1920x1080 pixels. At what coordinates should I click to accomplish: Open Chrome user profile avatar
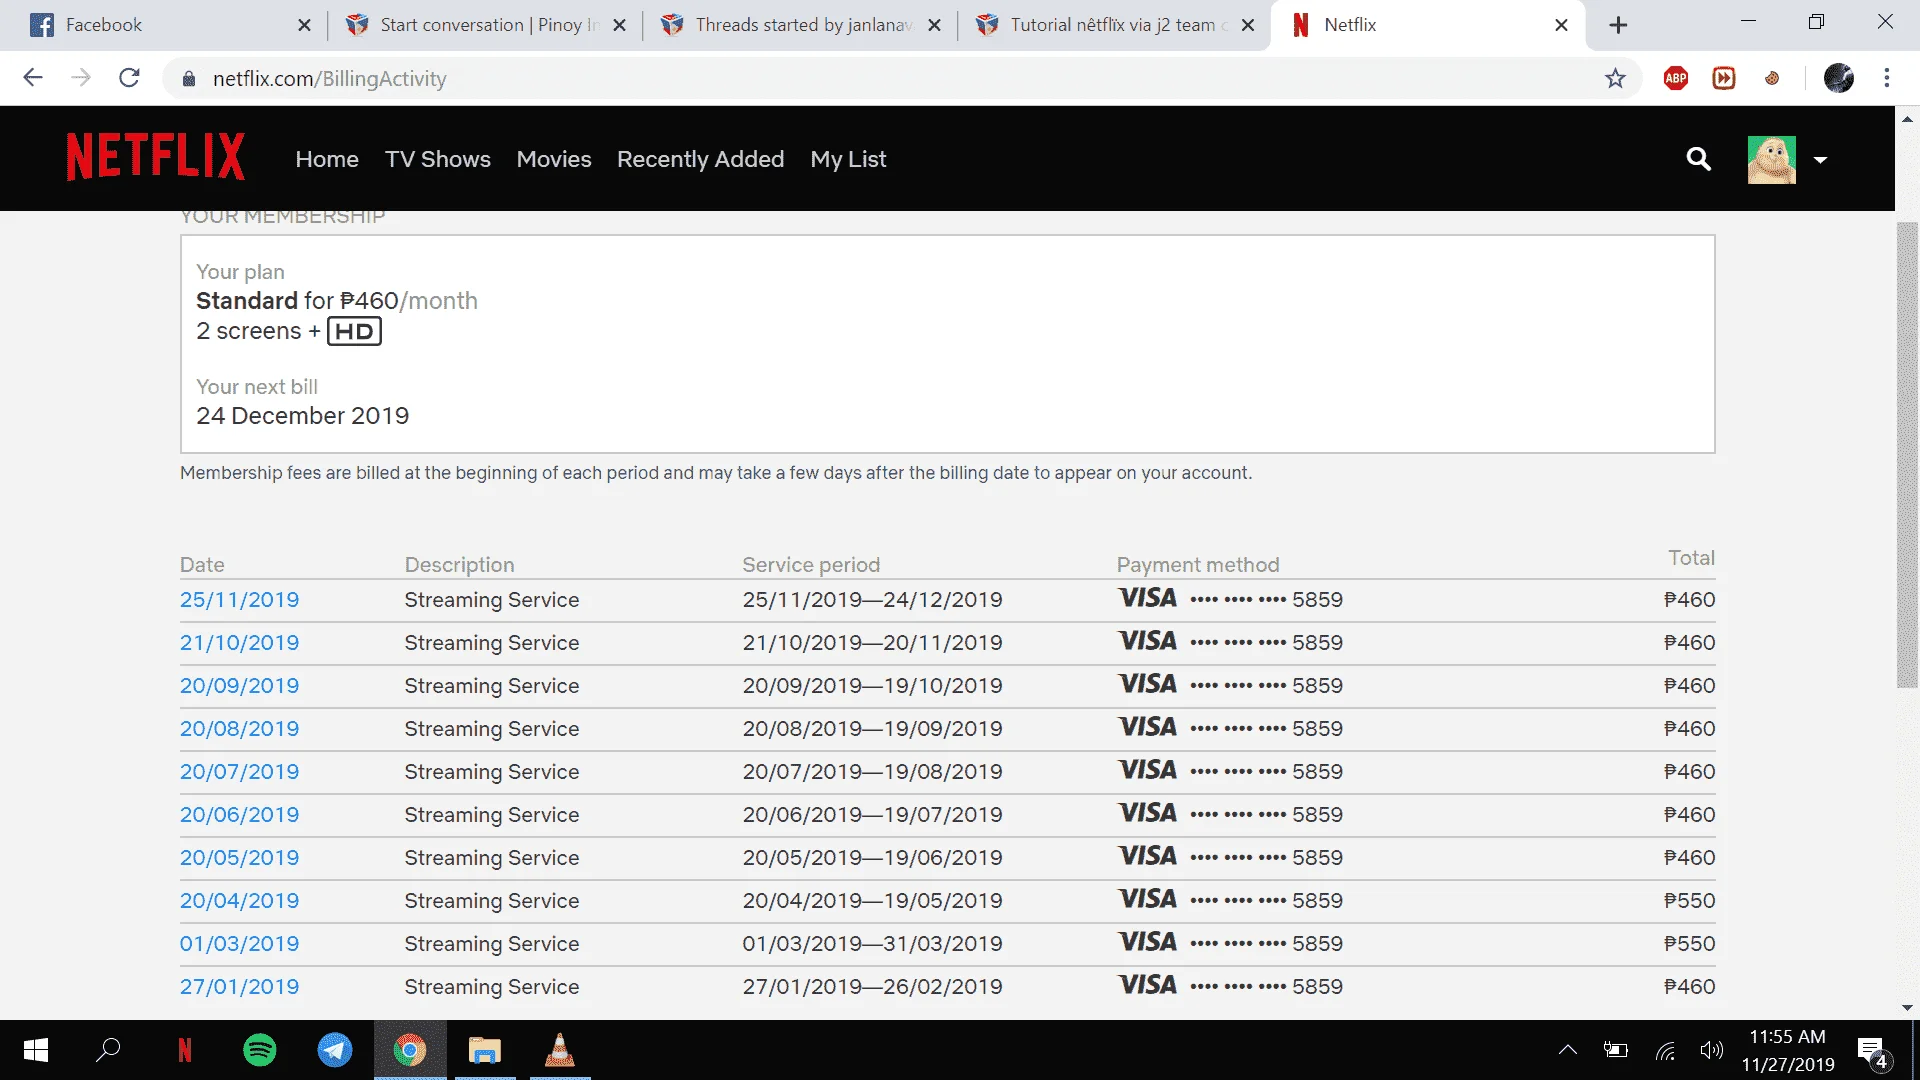[1839, 78]
